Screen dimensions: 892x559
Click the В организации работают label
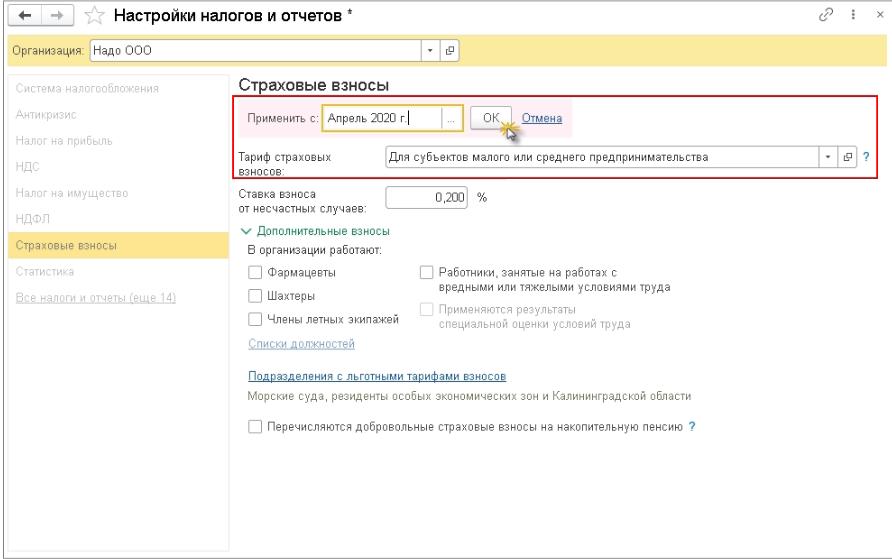[x=315, y=250]
